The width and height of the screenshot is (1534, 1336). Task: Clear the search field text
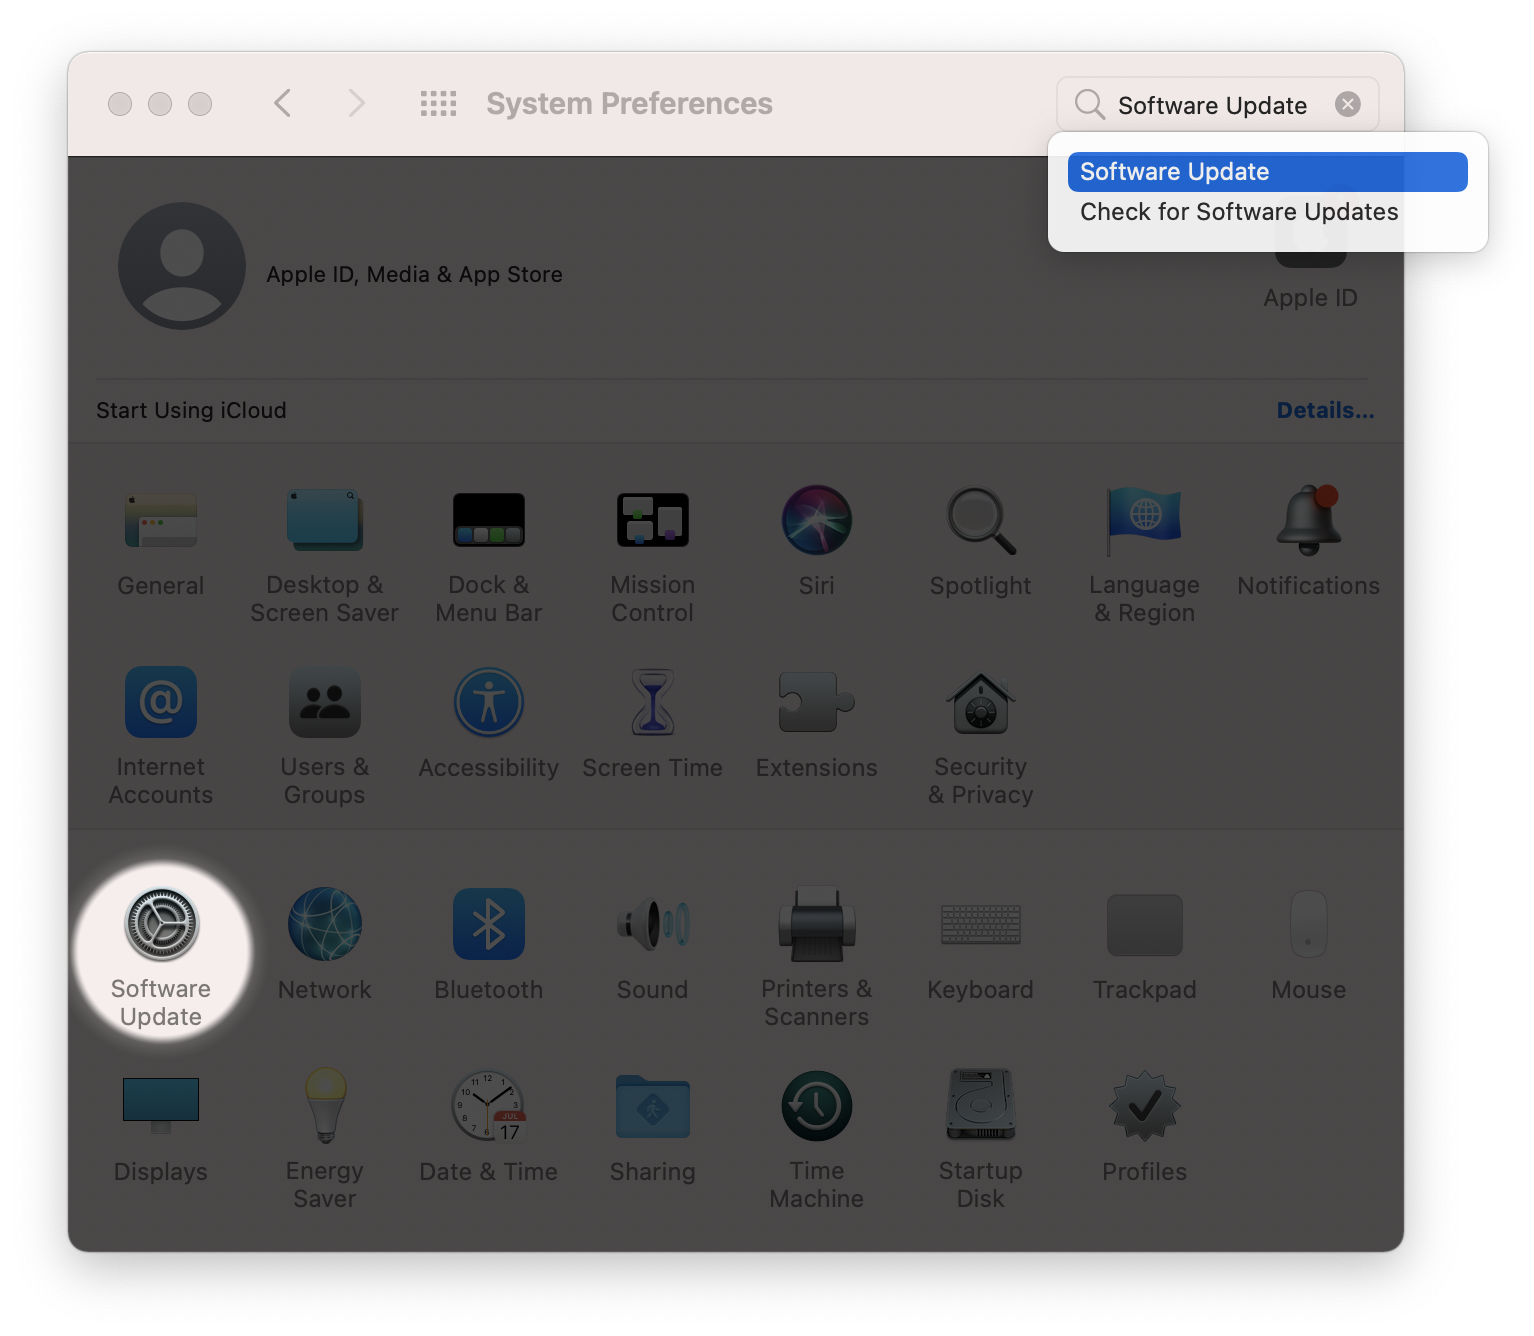(x=1348, y=104)
